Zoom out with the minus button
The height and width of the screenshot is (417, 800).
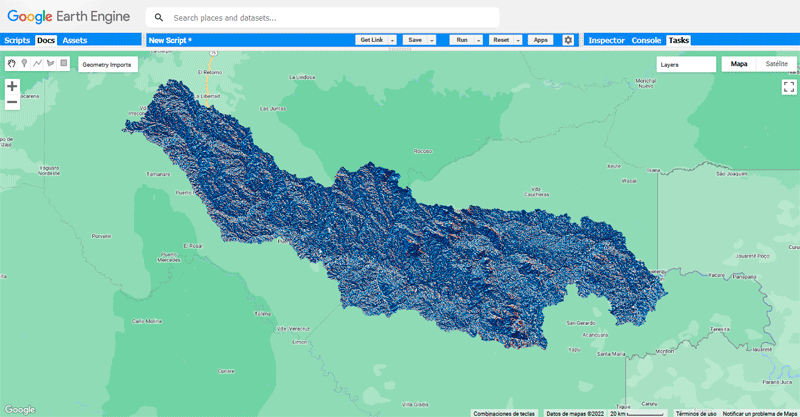pos(12,102)
